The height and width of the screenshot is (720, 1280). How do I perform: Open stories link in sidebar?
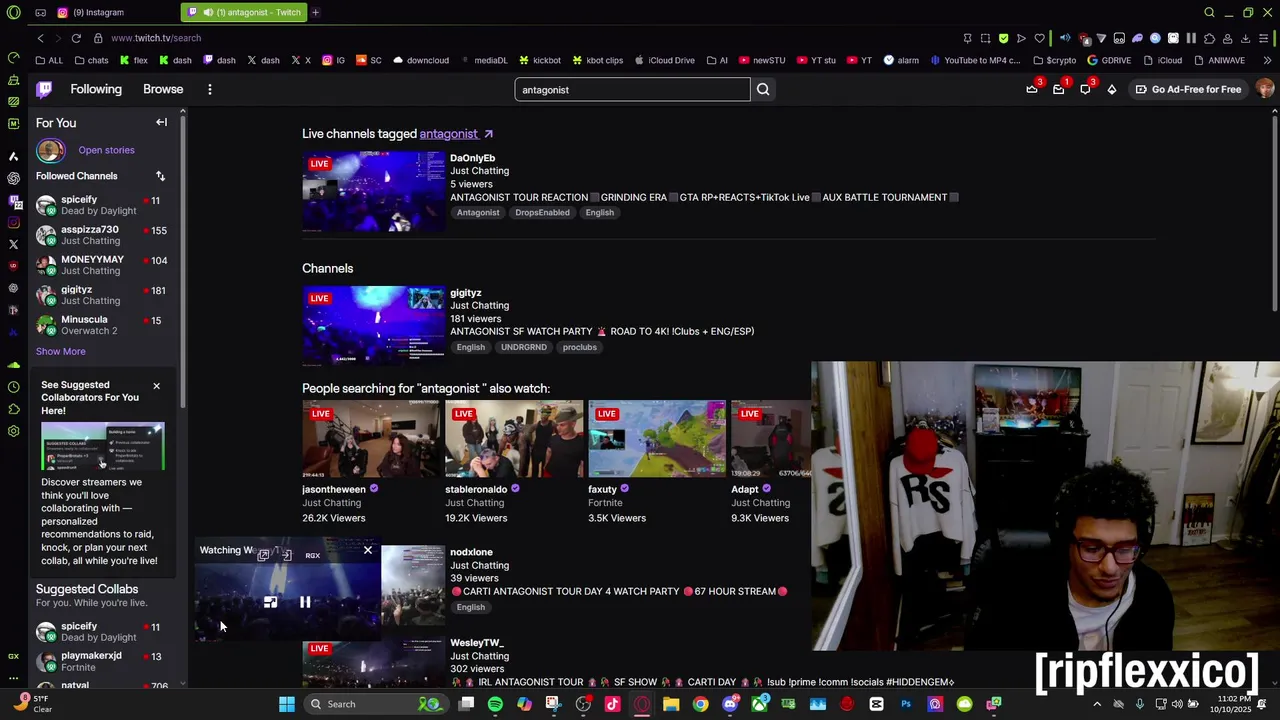(106, 150)
